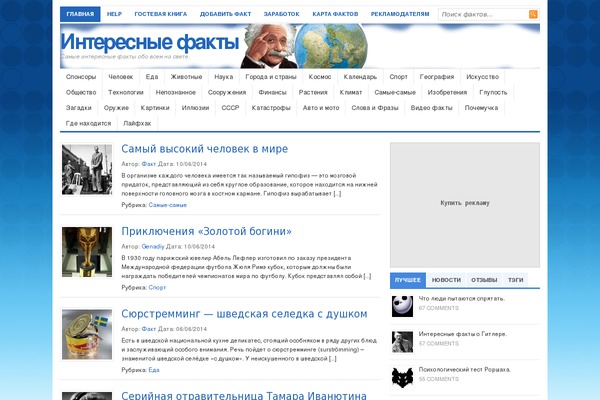Viewport: 600px width, 400px height.
Task: Open the HELP top menu item
Action: click(x=114, y=14)
